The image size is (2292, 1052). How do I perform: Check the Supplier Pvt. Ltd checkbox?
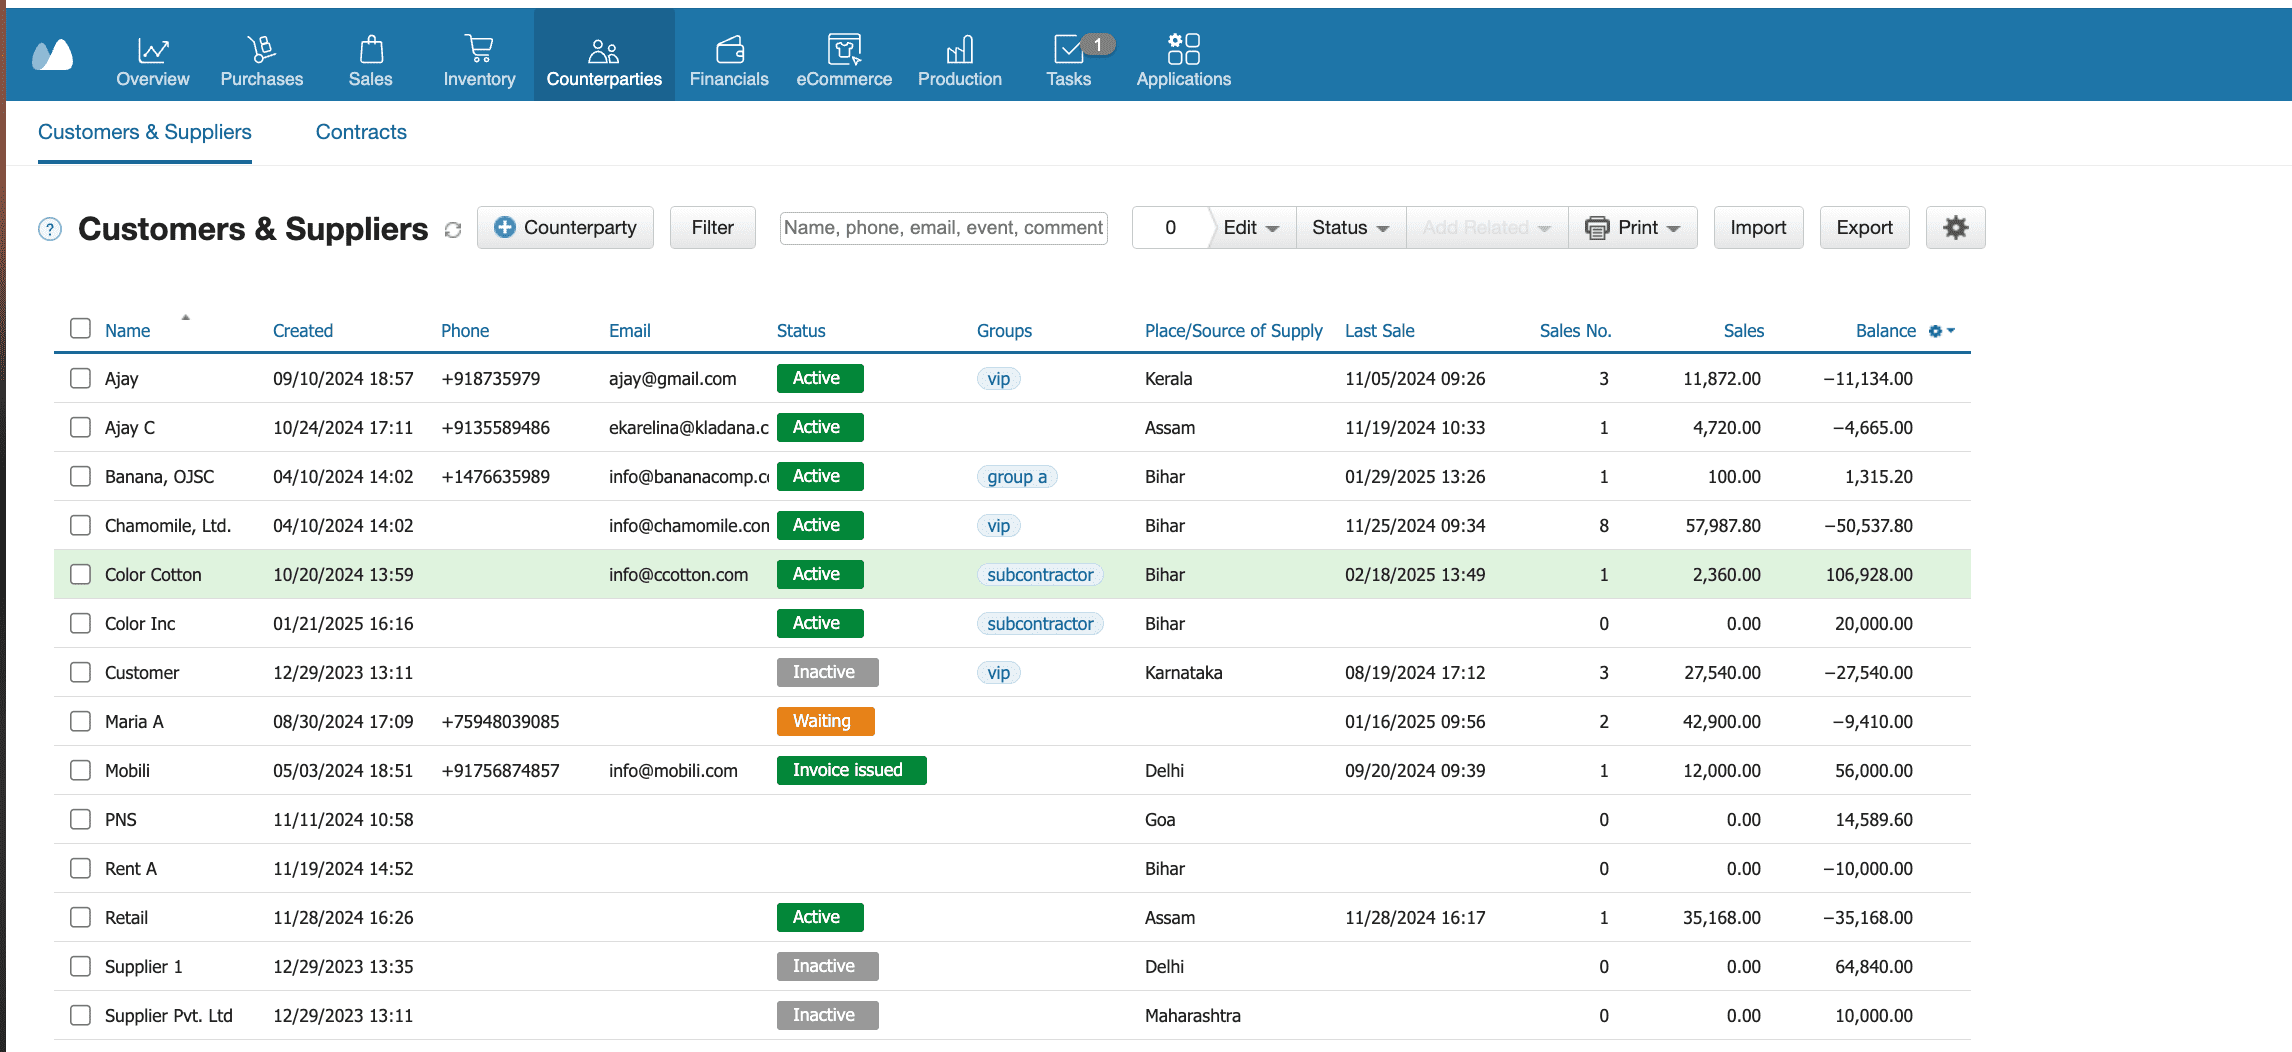coord(80,1015)
